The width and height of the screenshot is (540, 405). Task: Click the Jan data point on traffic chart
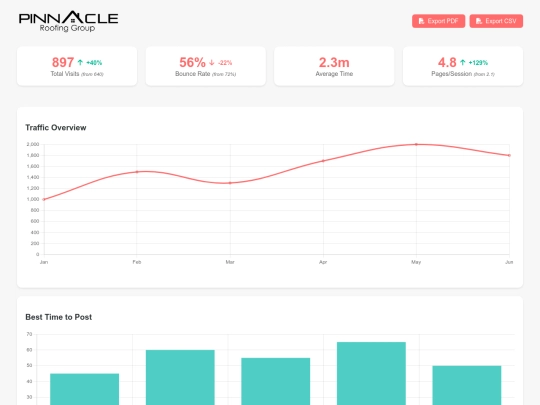pos(44,199)
